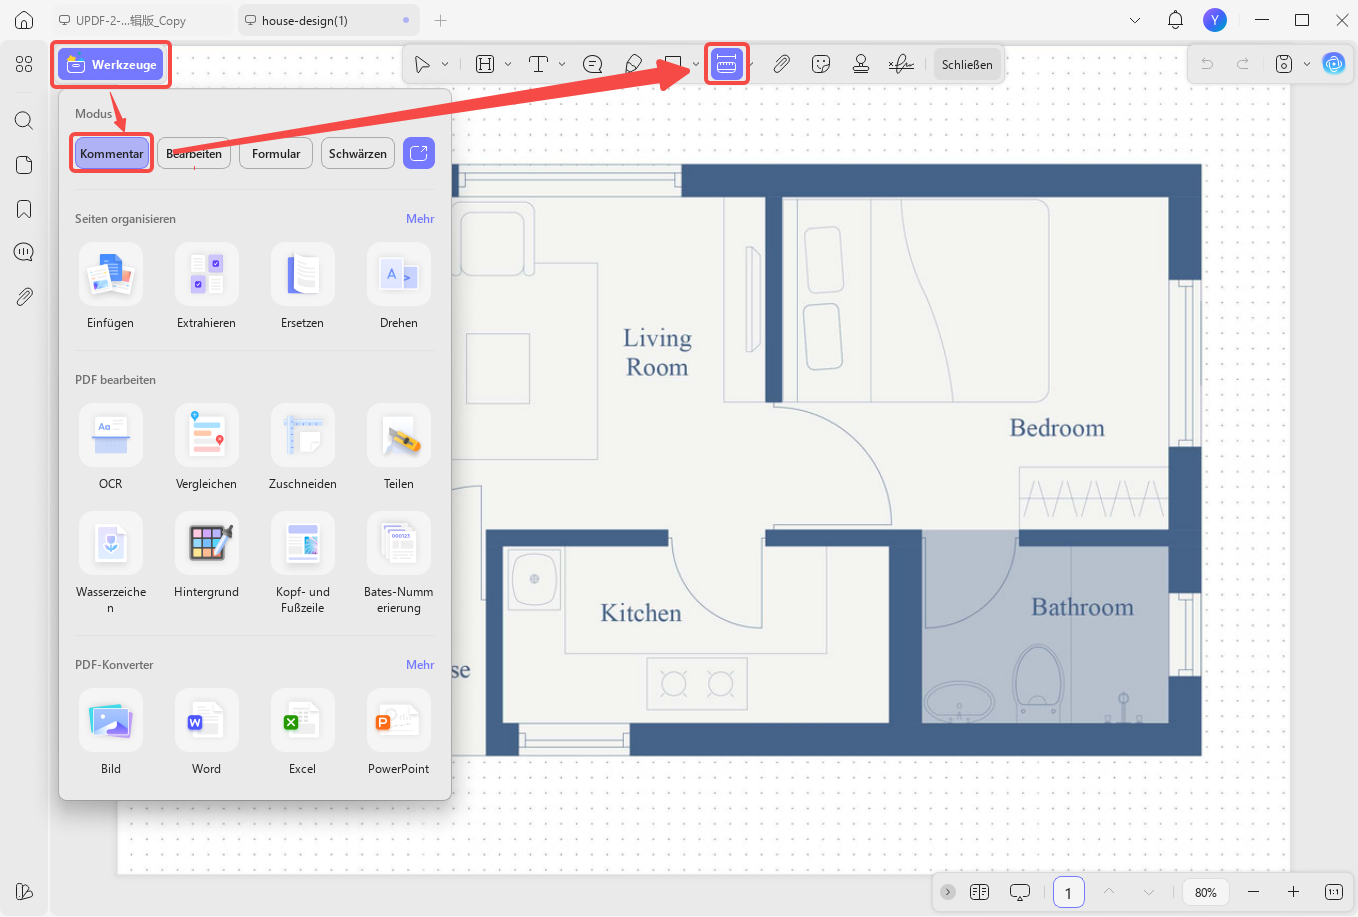Convert PDF to Word
Viewport: 1358px width, 917px height.
(x=207, y=732)
